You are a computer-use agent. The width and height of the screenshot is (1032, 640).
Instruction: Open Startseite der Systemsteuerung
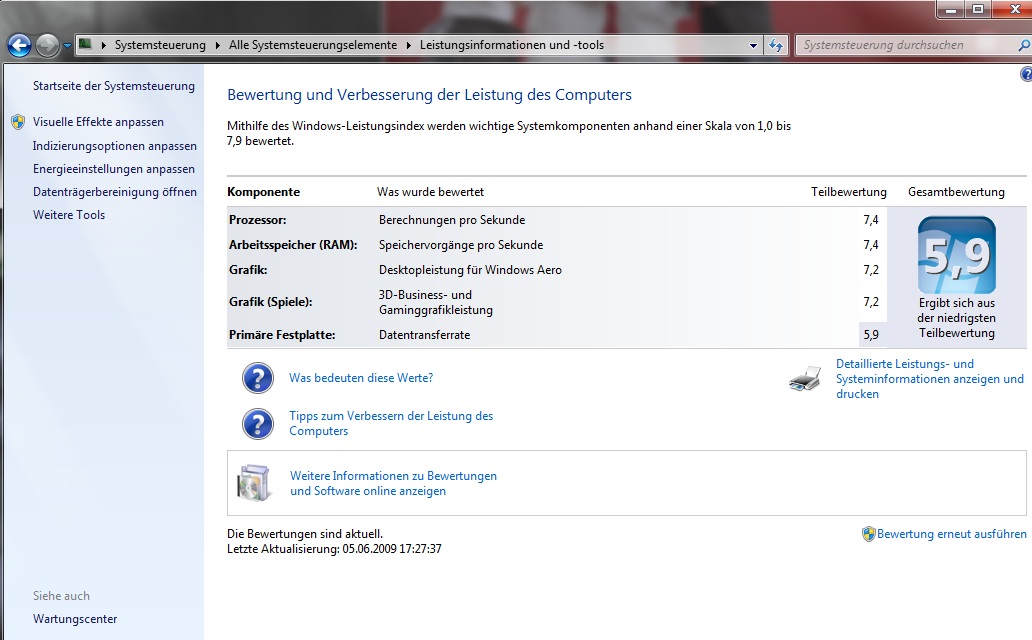pyautogui.click(x=114, y=86)
